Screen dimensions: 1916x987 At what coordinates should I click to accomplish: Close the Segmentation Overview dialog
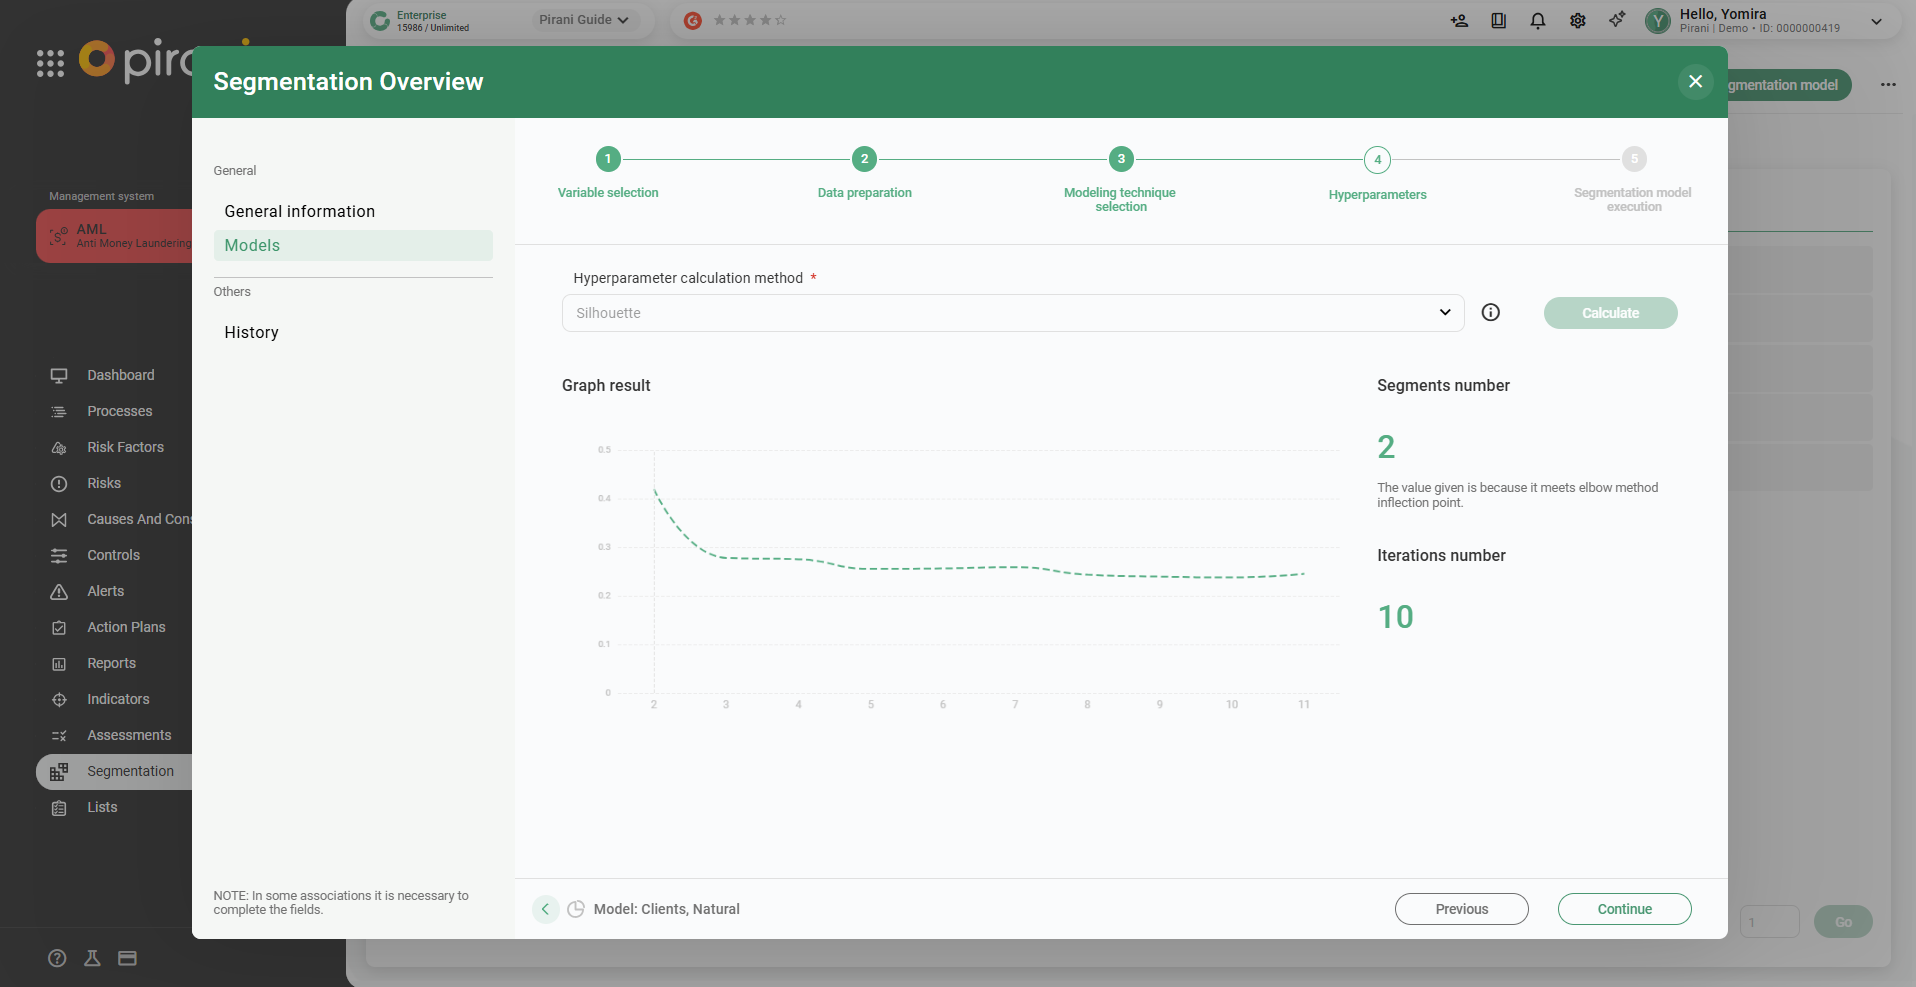pos(1695,82)
